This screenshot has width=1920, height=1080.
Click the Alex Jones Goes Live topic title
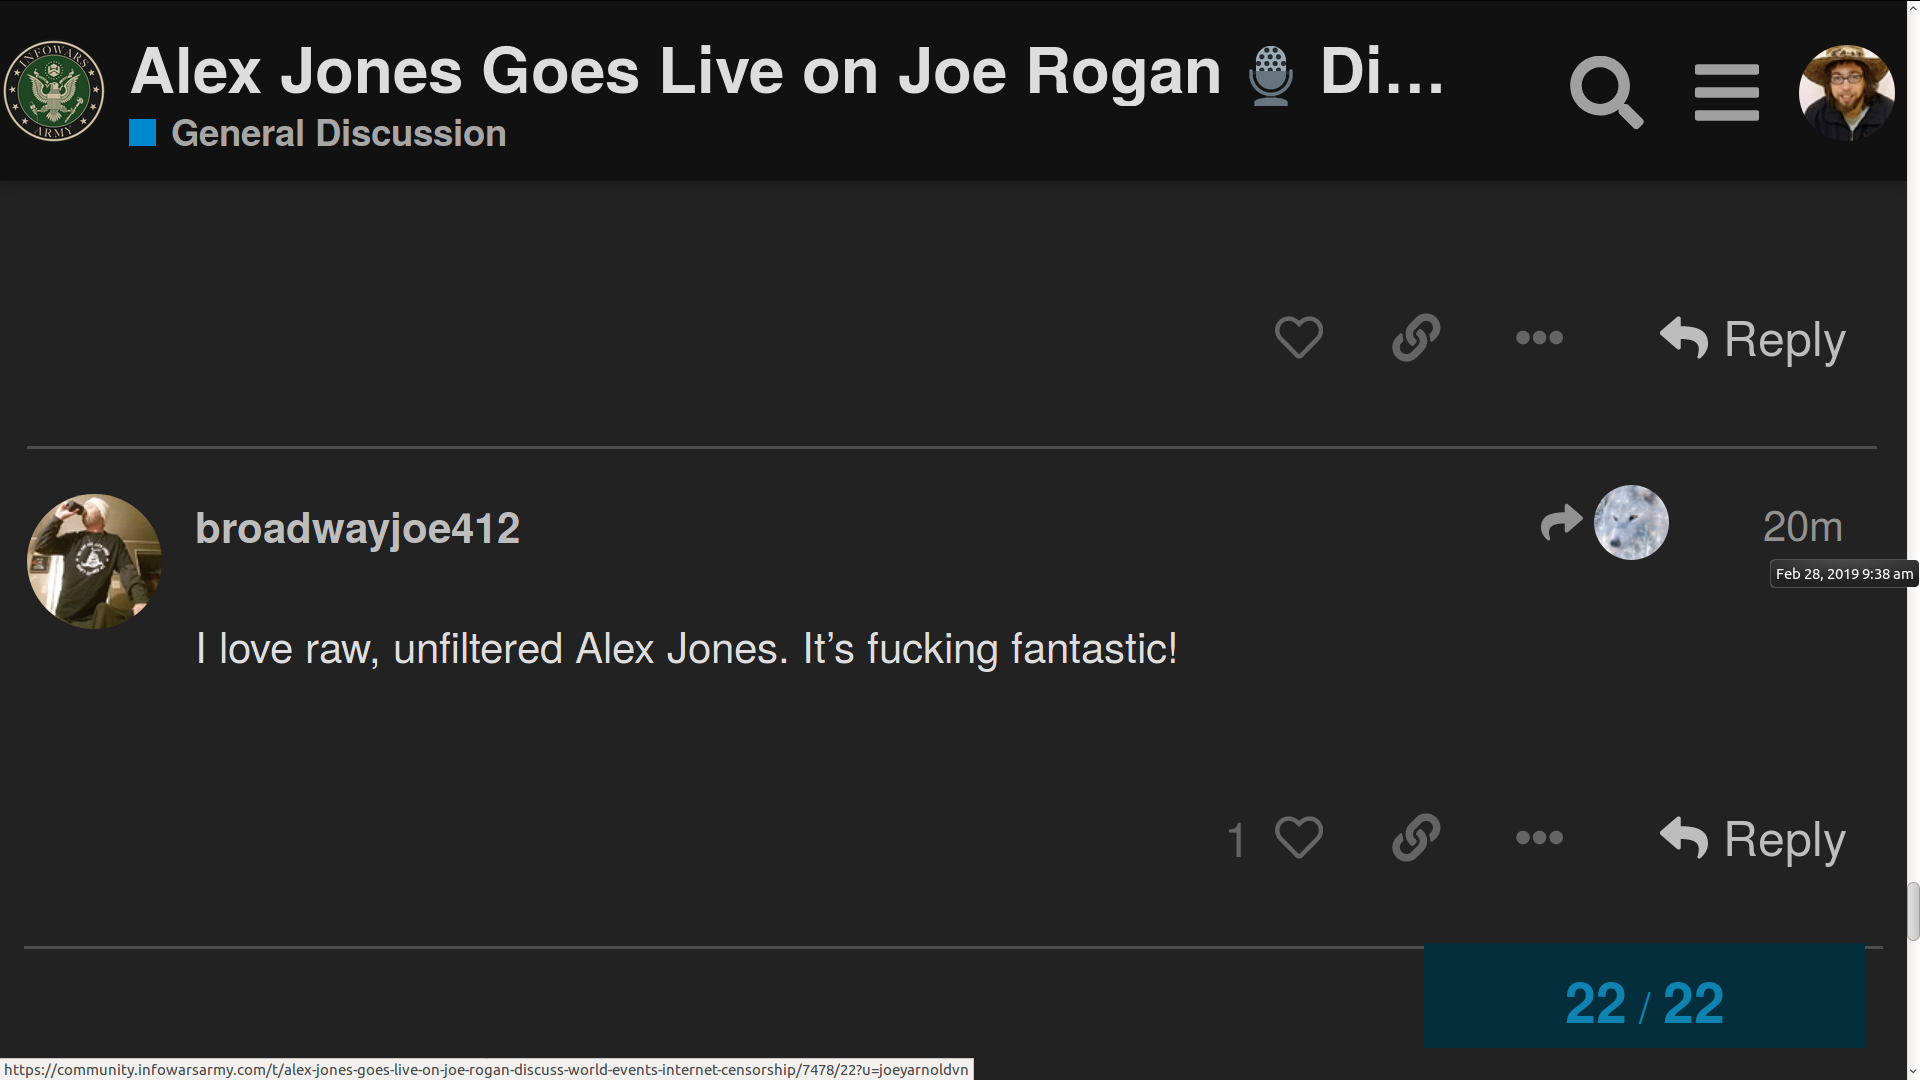(x=787, y=72)
